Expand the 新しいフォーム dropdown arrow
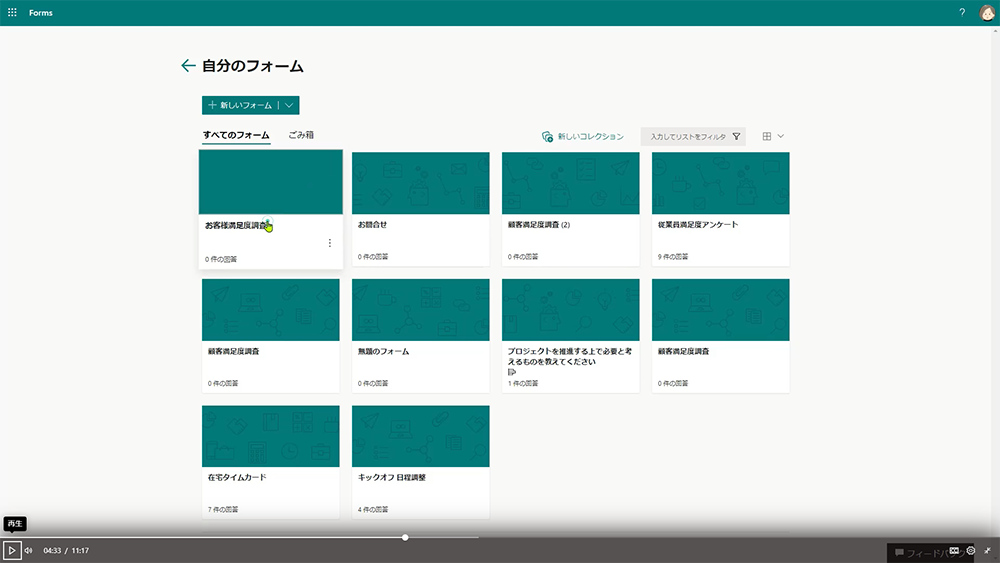The width and height of the screenshot is (1000, 563). [x=289, y=105]
